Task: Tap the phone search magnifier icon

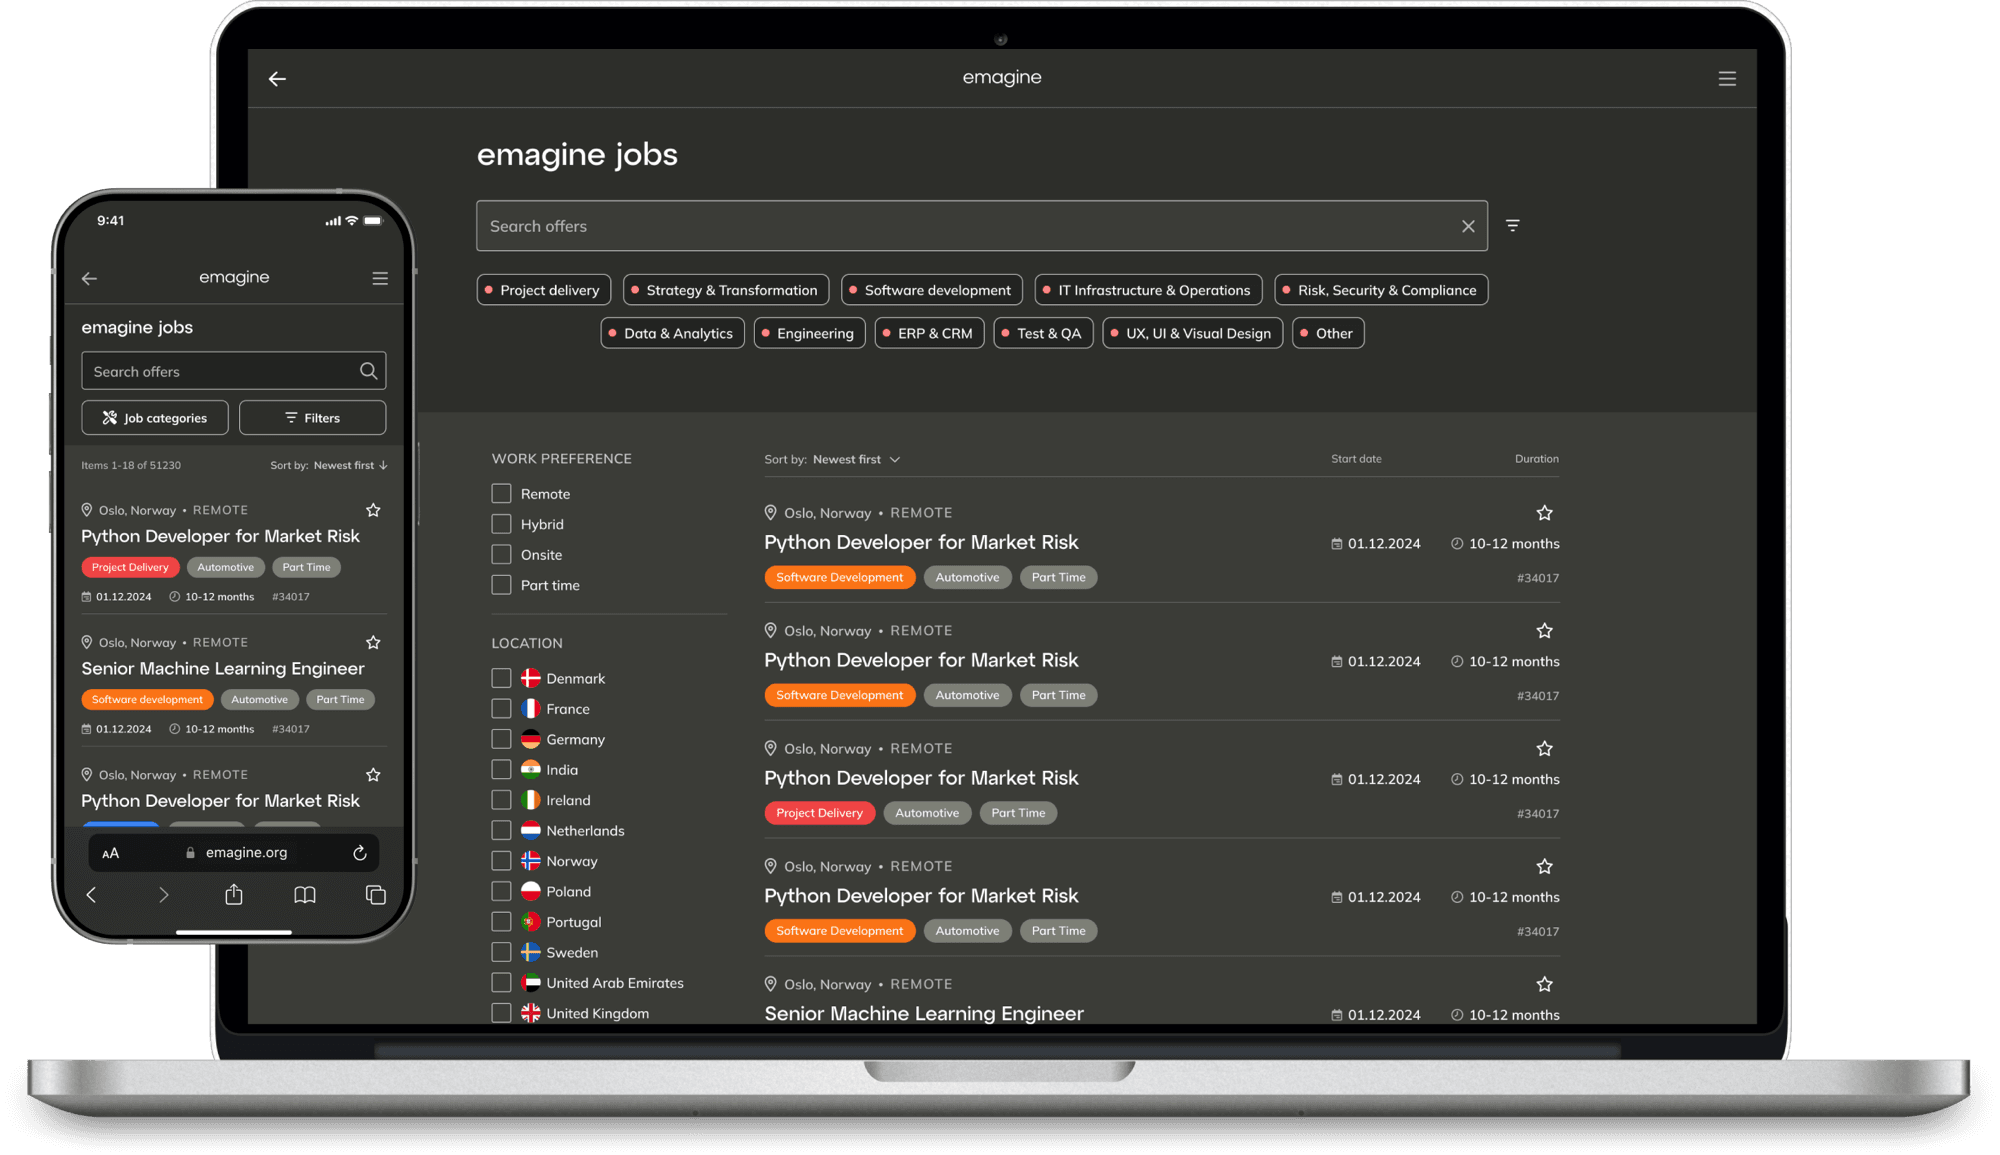Action: 369,371
